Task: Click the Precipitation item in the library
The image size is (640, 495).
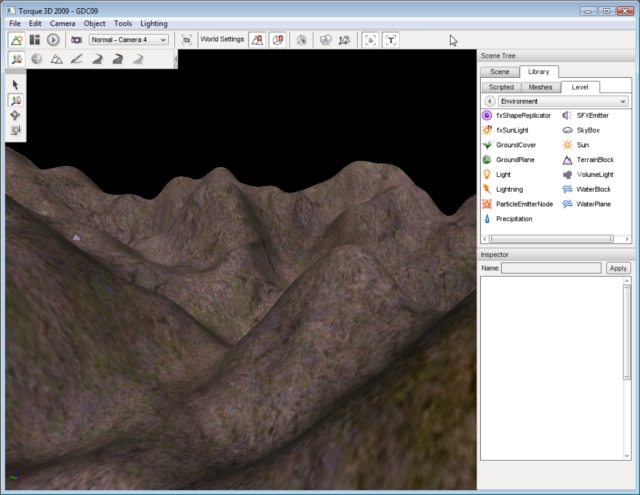Action: click(x=513, y=218)
